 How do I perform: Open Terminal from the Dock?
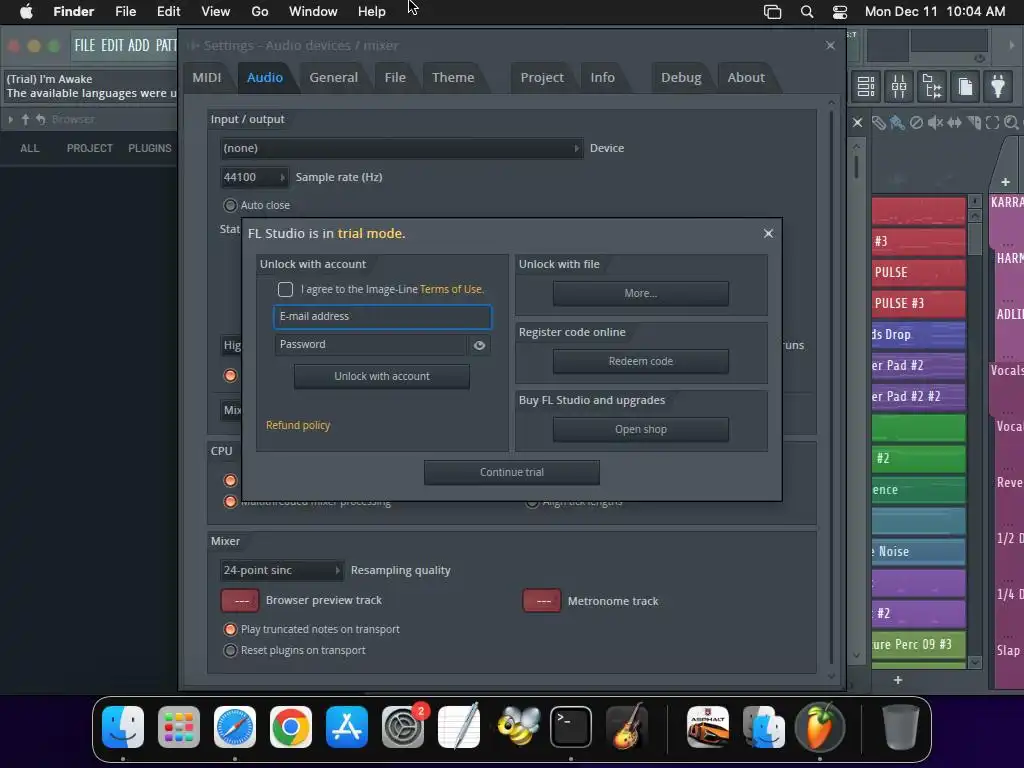tap(571, 726)
